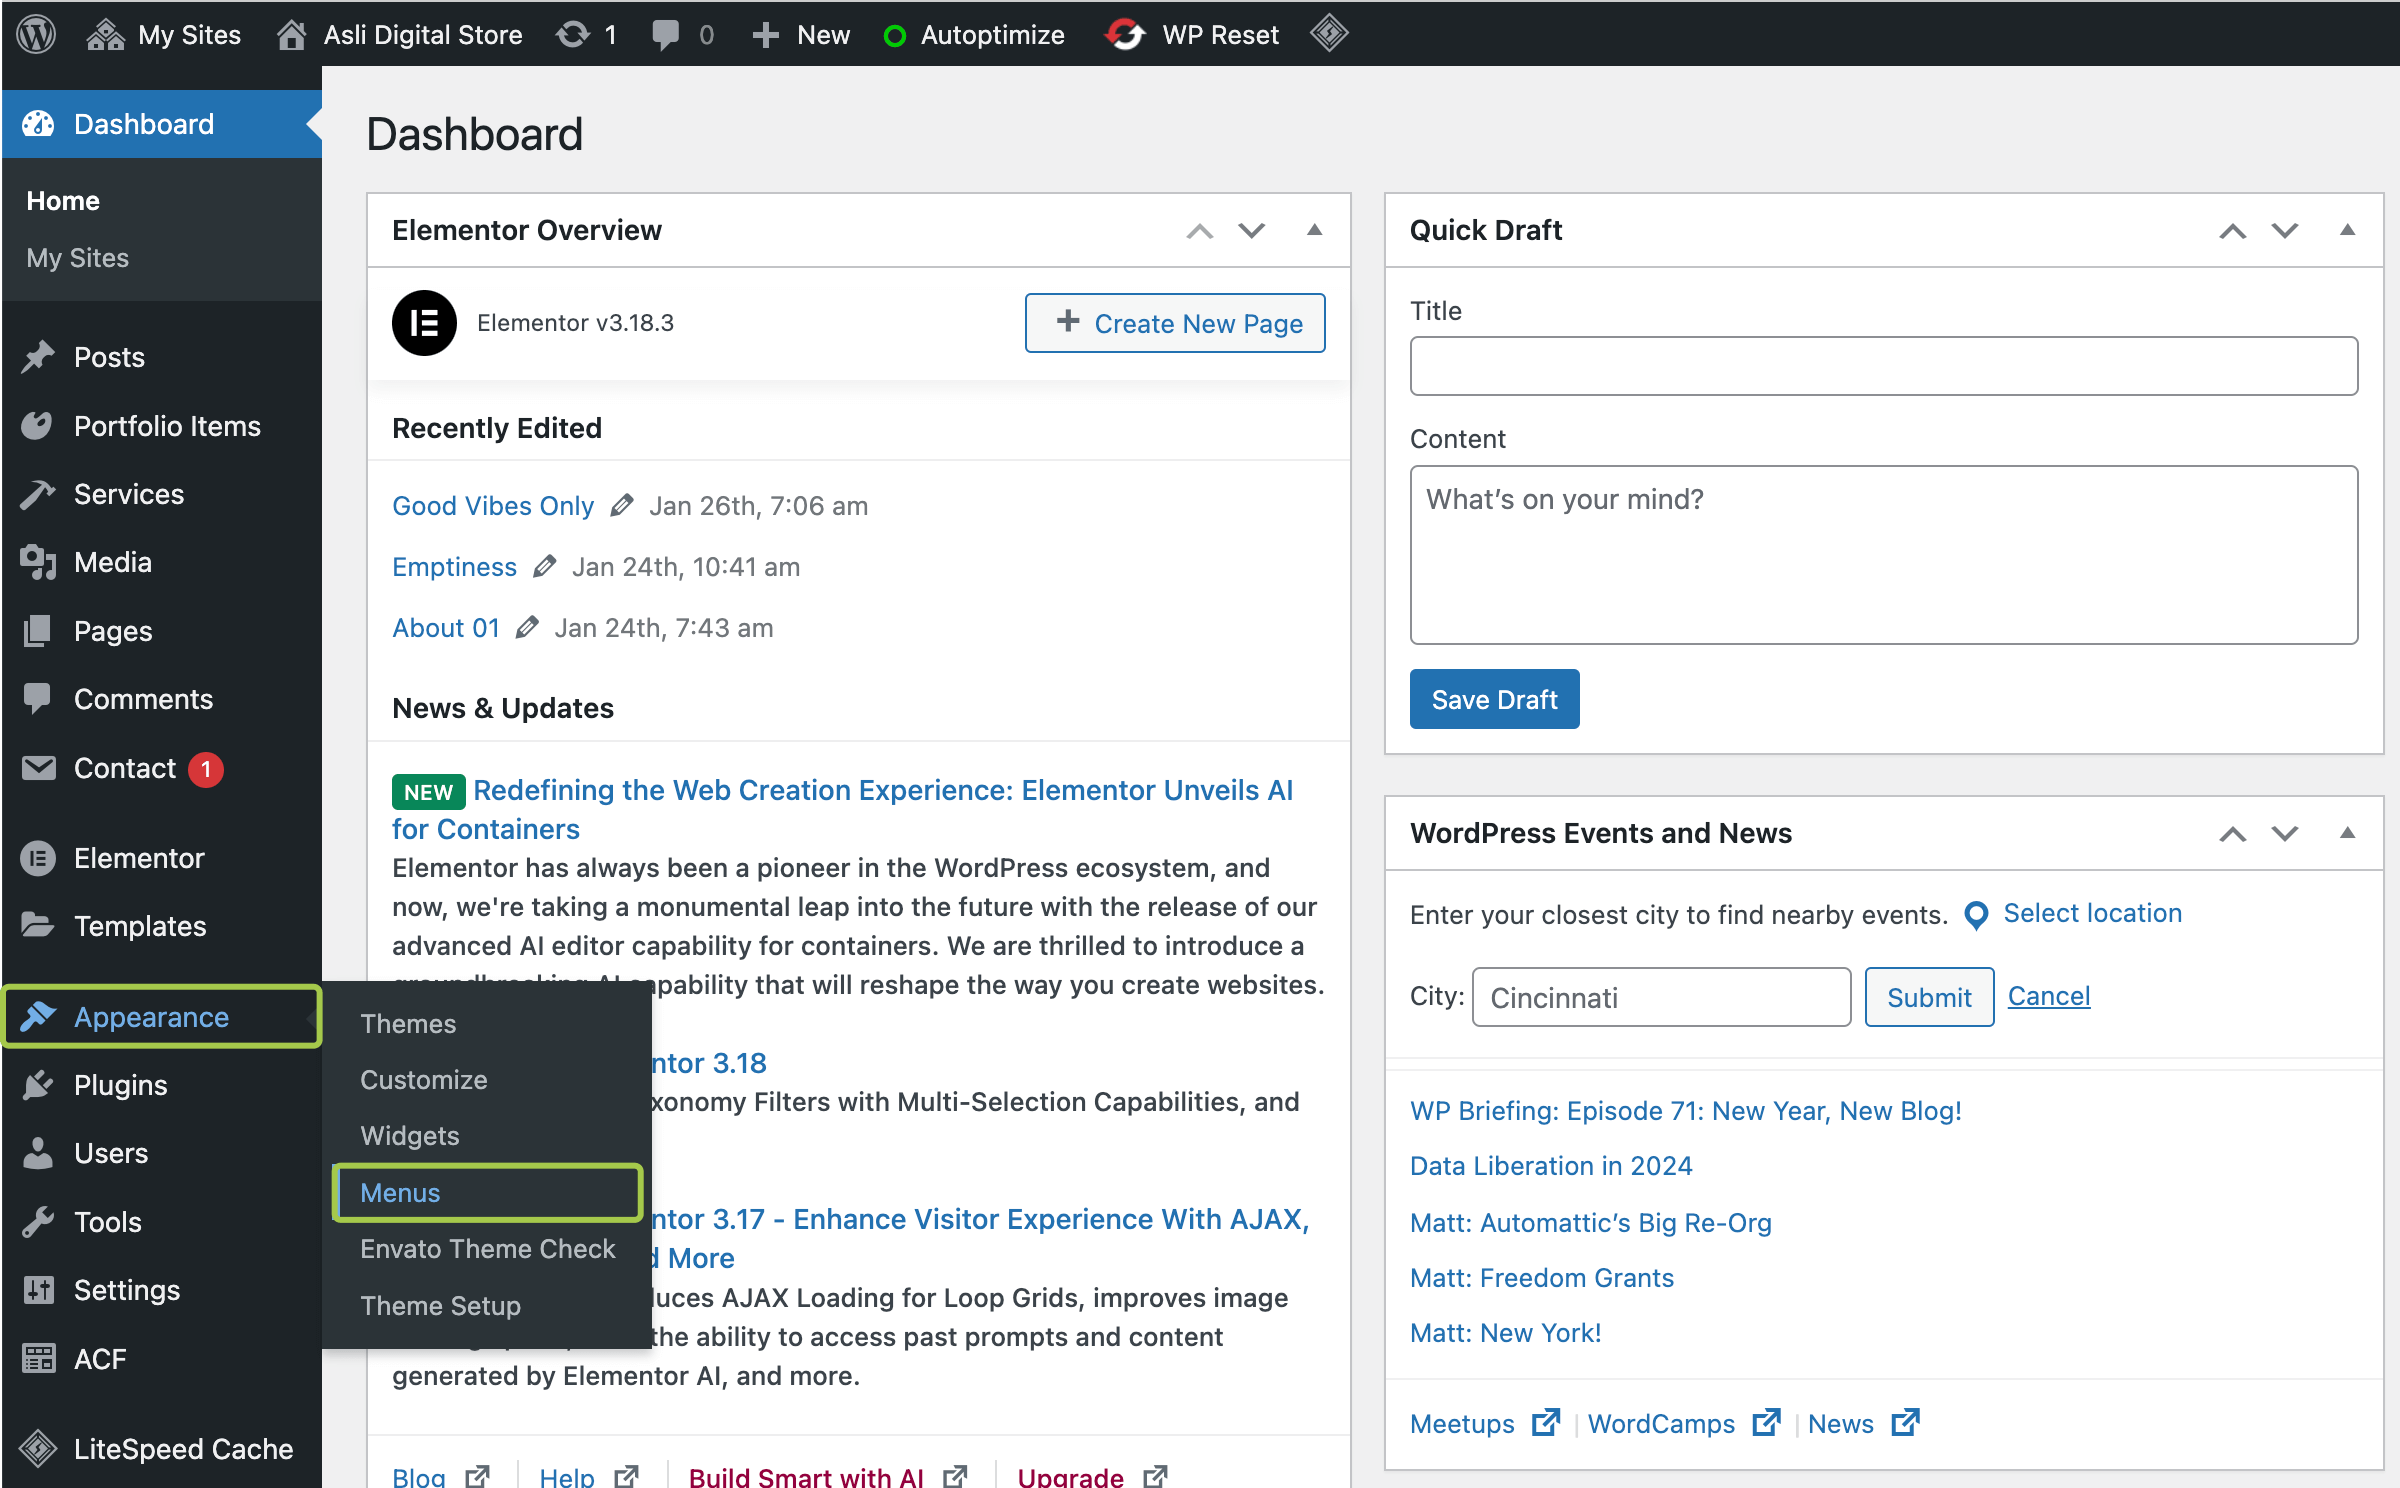2400x1488 pixels.
Task: Click the updates refresh icon
Action: [573, 34]
